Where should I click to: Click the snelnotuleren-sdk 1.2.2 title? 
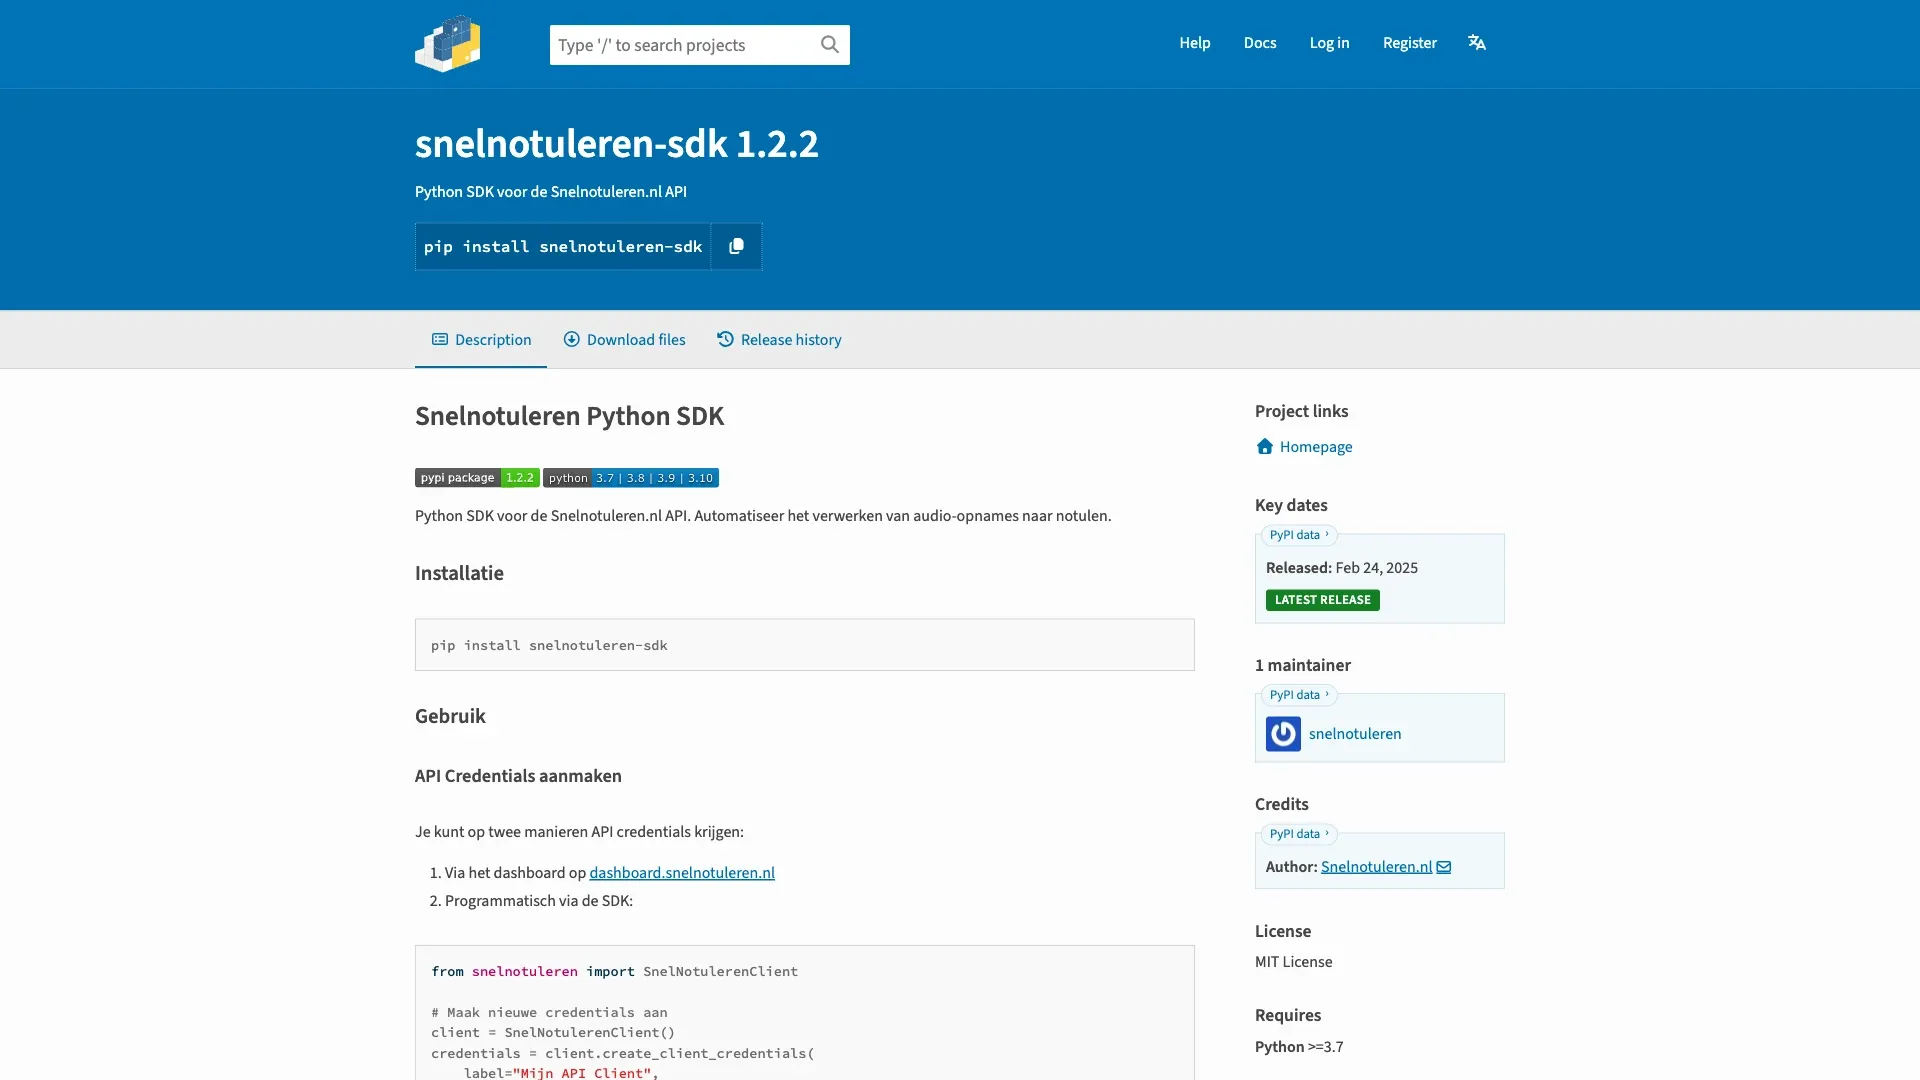click(617, 144)
